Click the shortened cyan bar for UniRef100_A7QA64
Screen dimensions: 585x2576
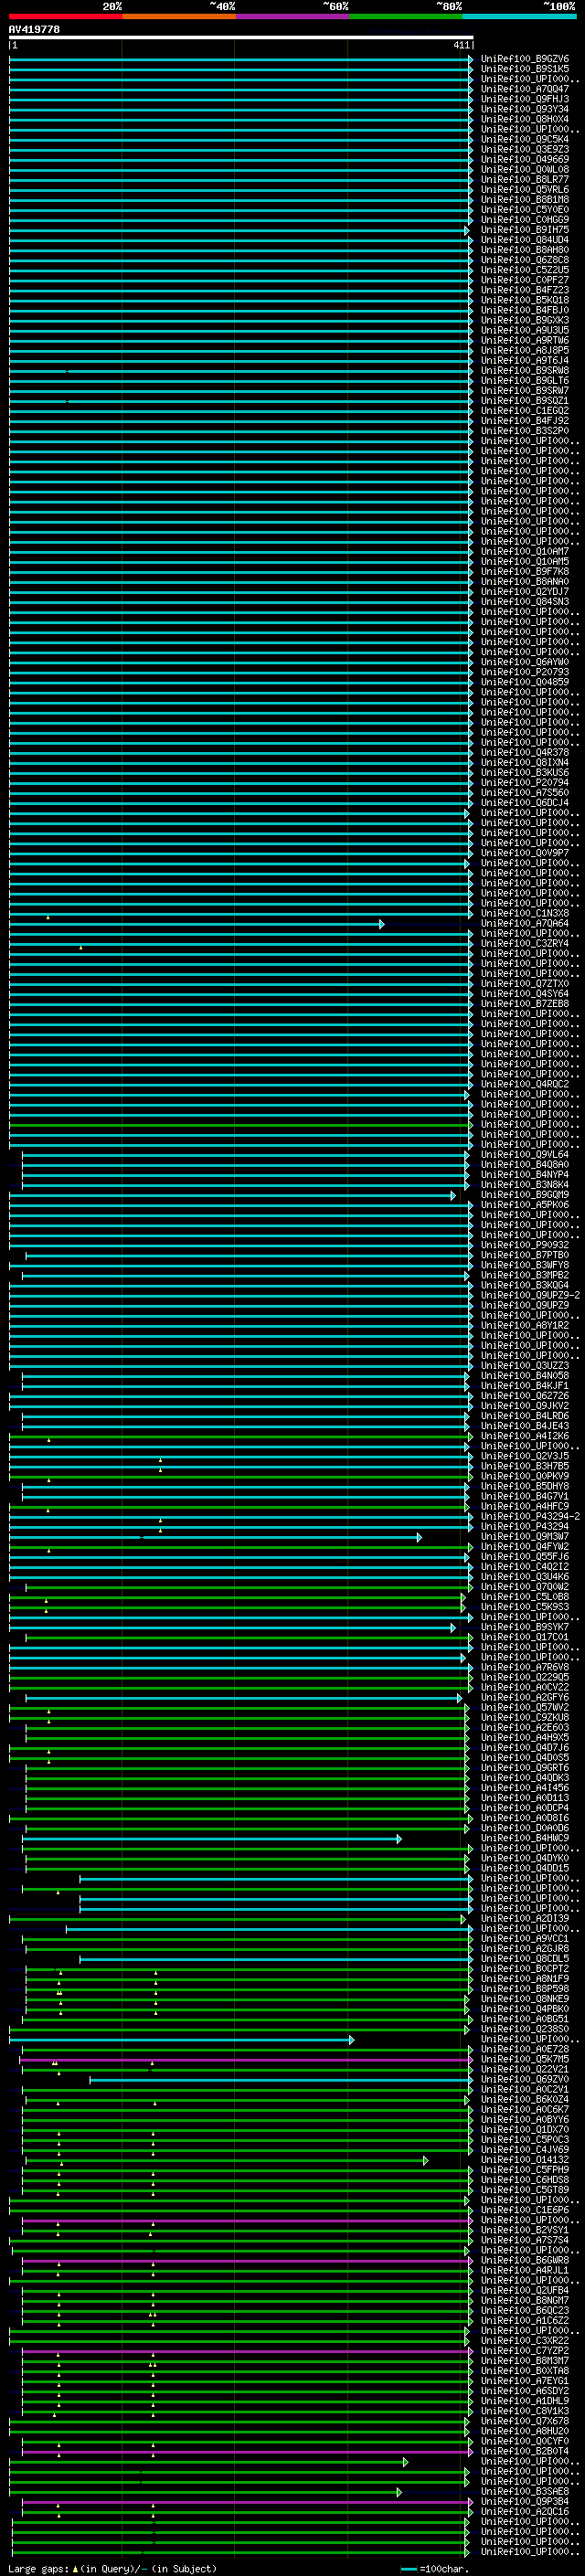coord(196,924)
